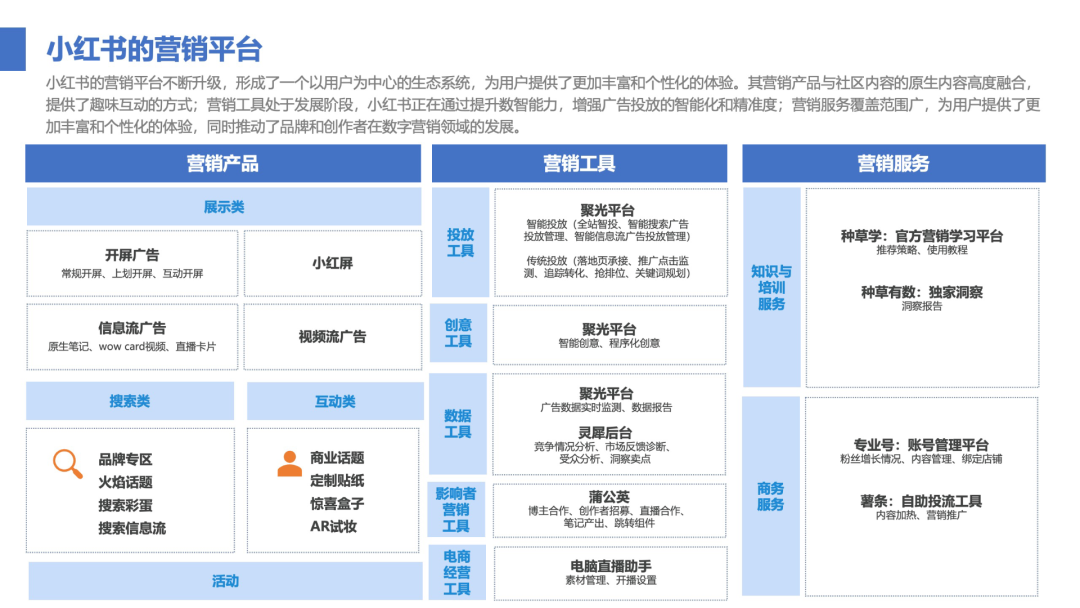1080x608 pixels.
Task: Click the 火焰话题 list entry
Action: pyautogui.click(x=125, y=482)
